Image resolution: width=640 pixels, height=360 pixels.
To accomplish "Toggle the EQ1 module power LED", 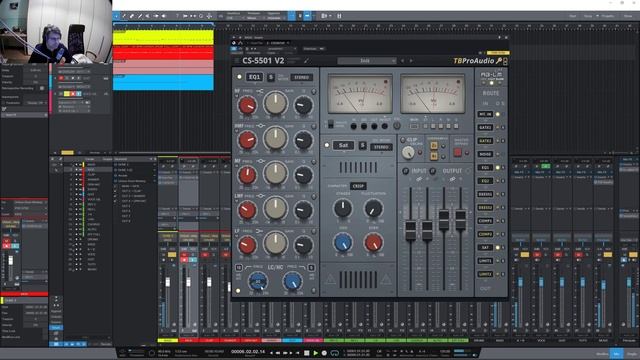I will [x=240, y=77].
